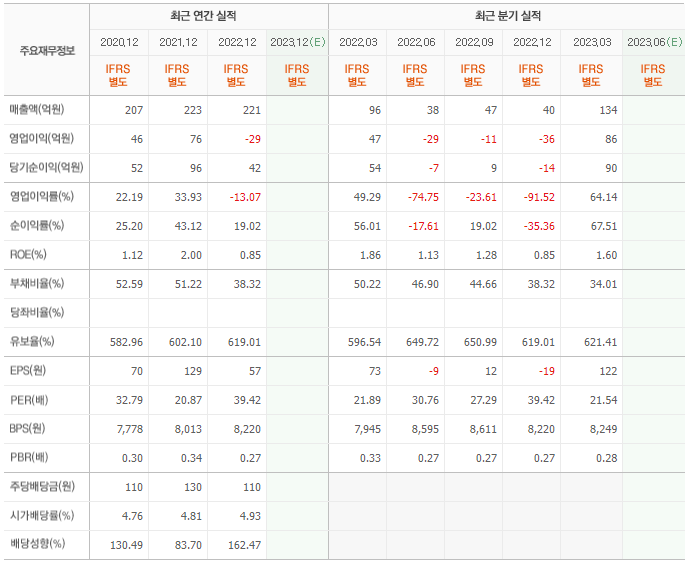This screenshot has width=689, height=563.
Task: Select the 최근 연간 실적 header
Action: click(203, 16)
